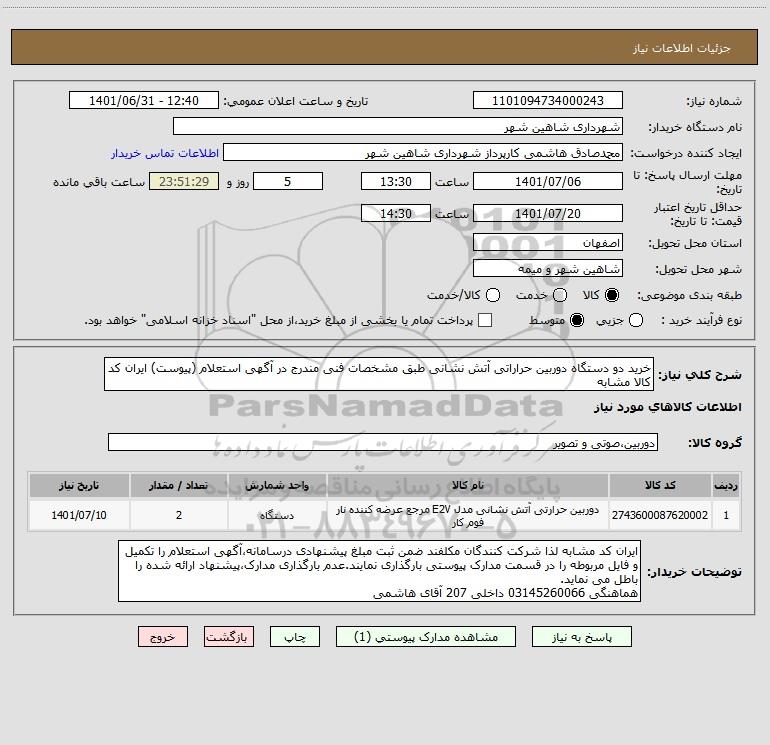Click price validity date 1401/07/20

coord(548,214)
